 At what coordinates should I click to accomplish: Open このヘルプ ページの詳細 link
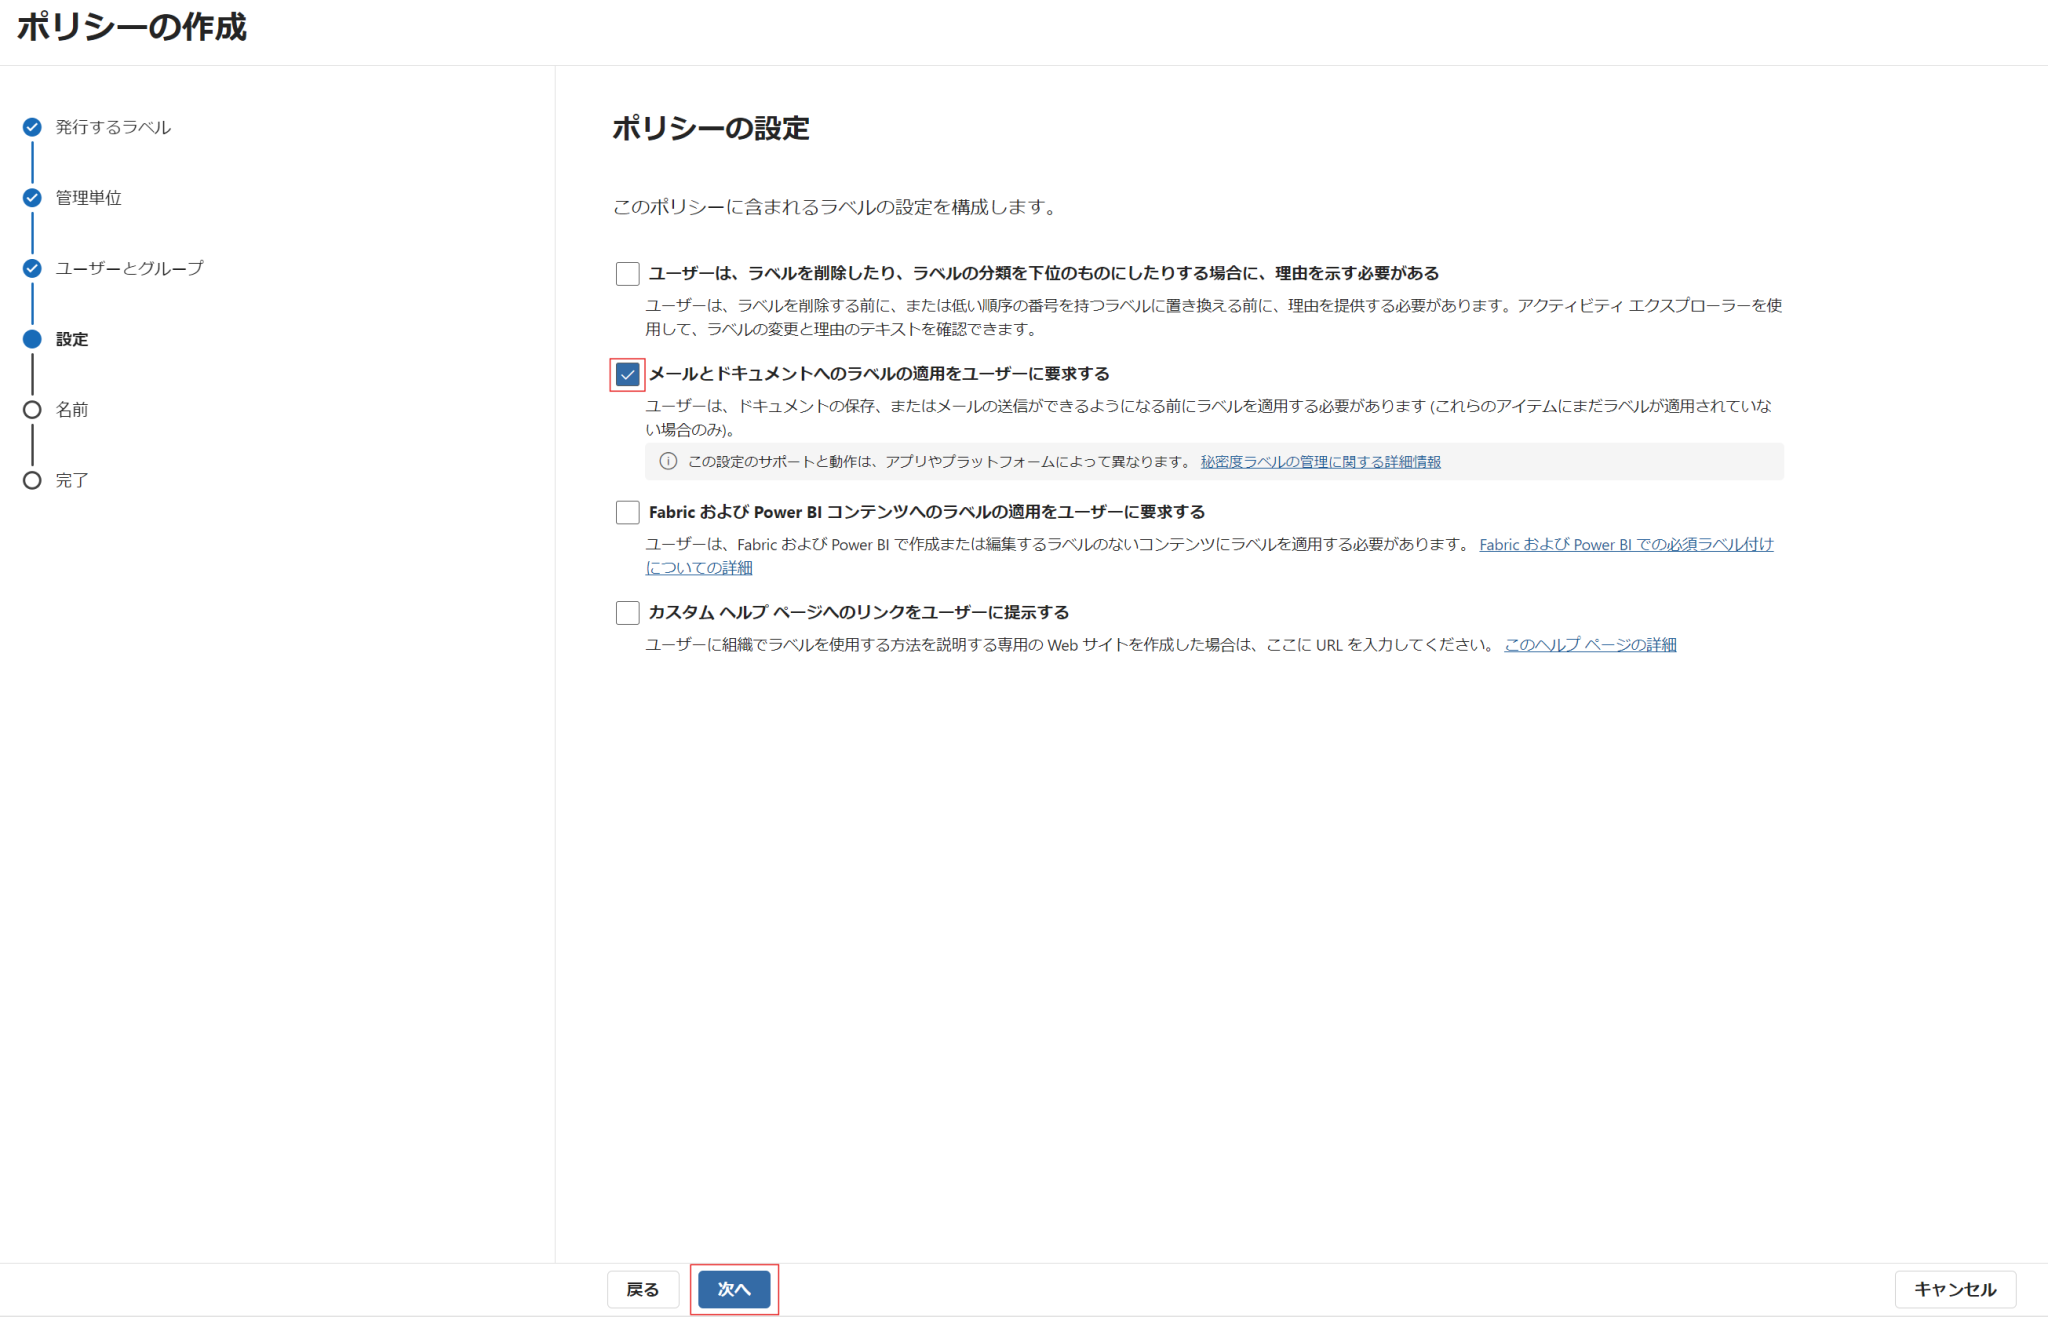coord(1590,644)
